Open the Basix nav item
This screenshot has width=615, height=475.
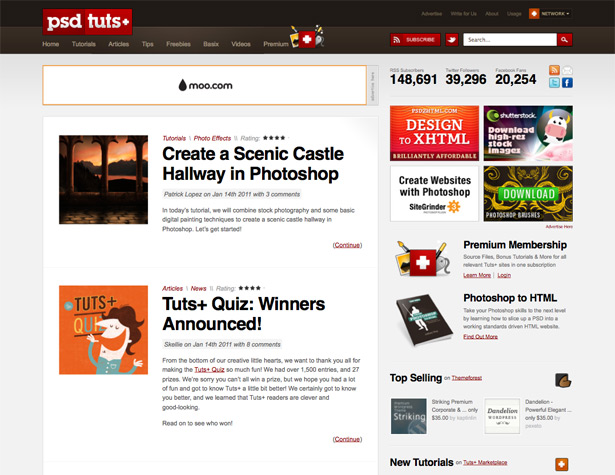[211, 44]
